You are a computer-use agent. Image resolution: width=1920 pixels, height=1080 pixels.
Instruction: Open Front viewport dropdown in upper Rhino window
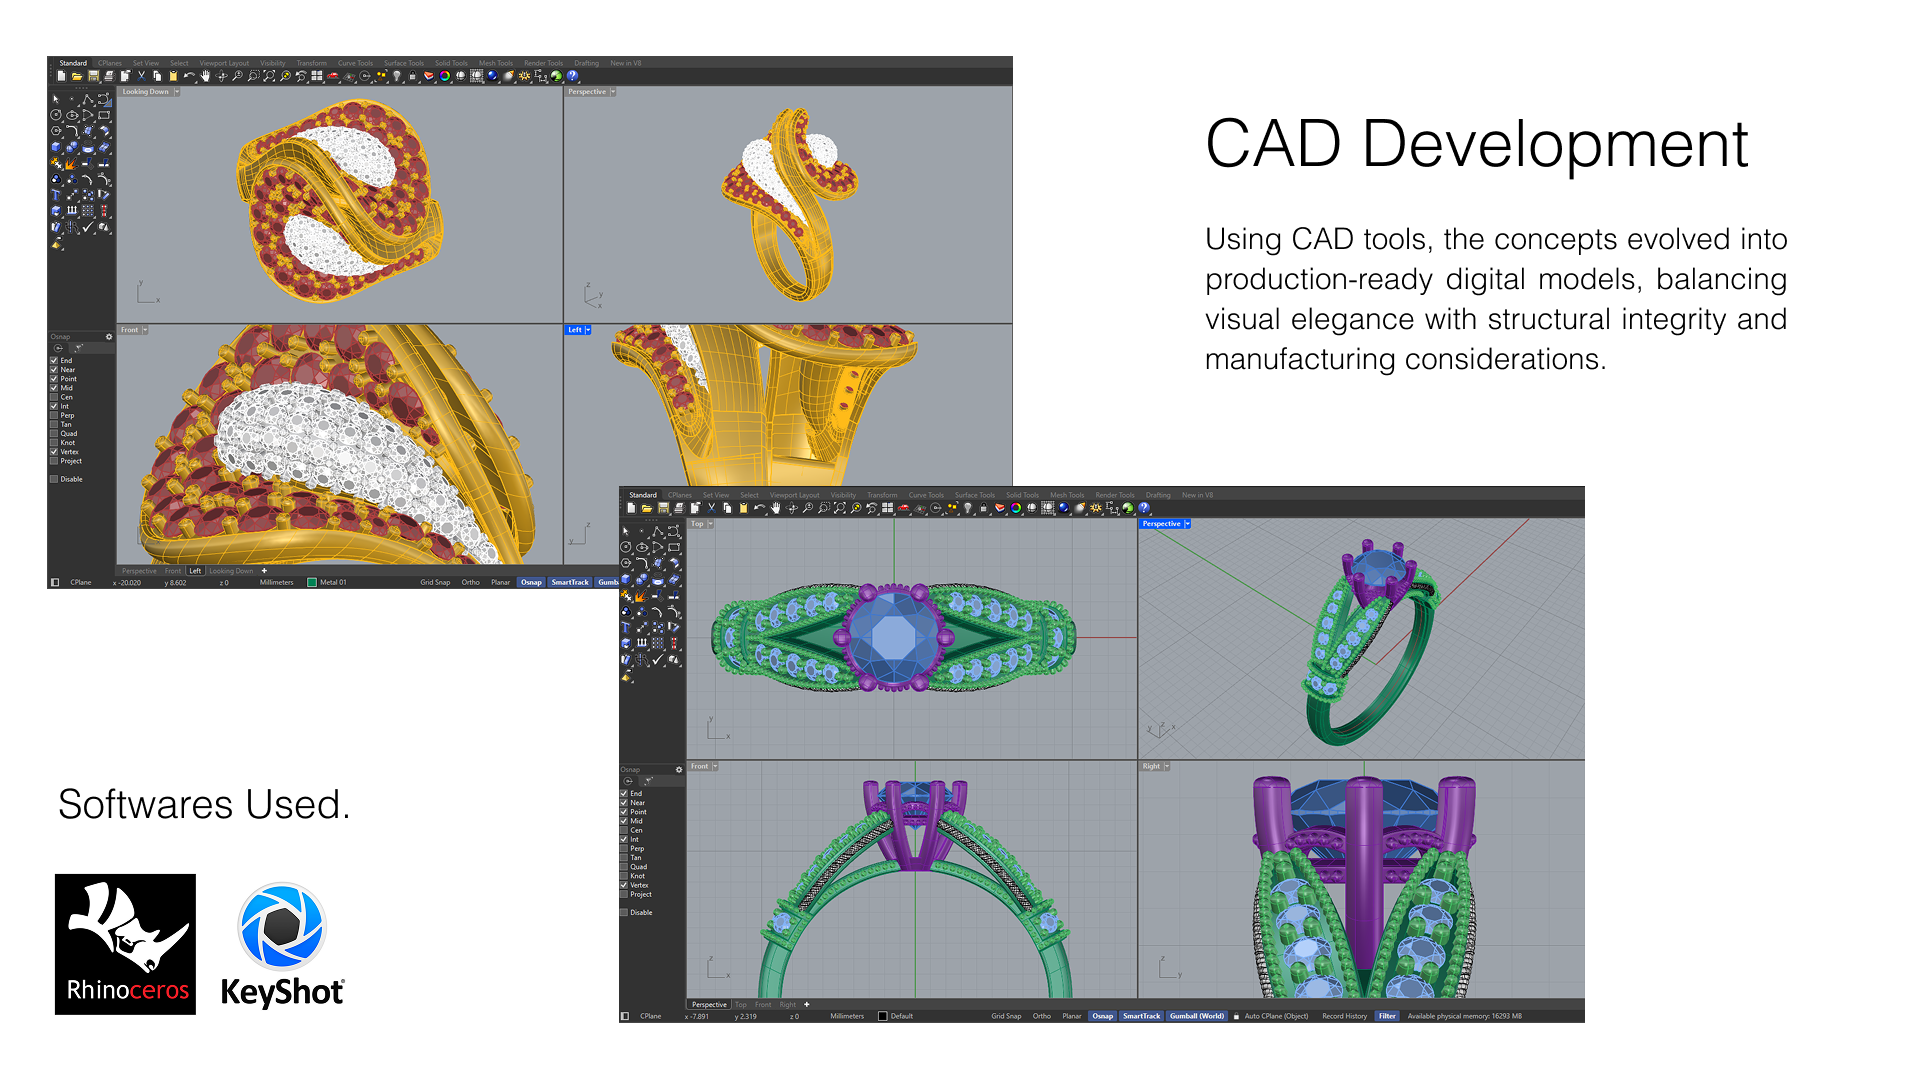click(145, 330)
